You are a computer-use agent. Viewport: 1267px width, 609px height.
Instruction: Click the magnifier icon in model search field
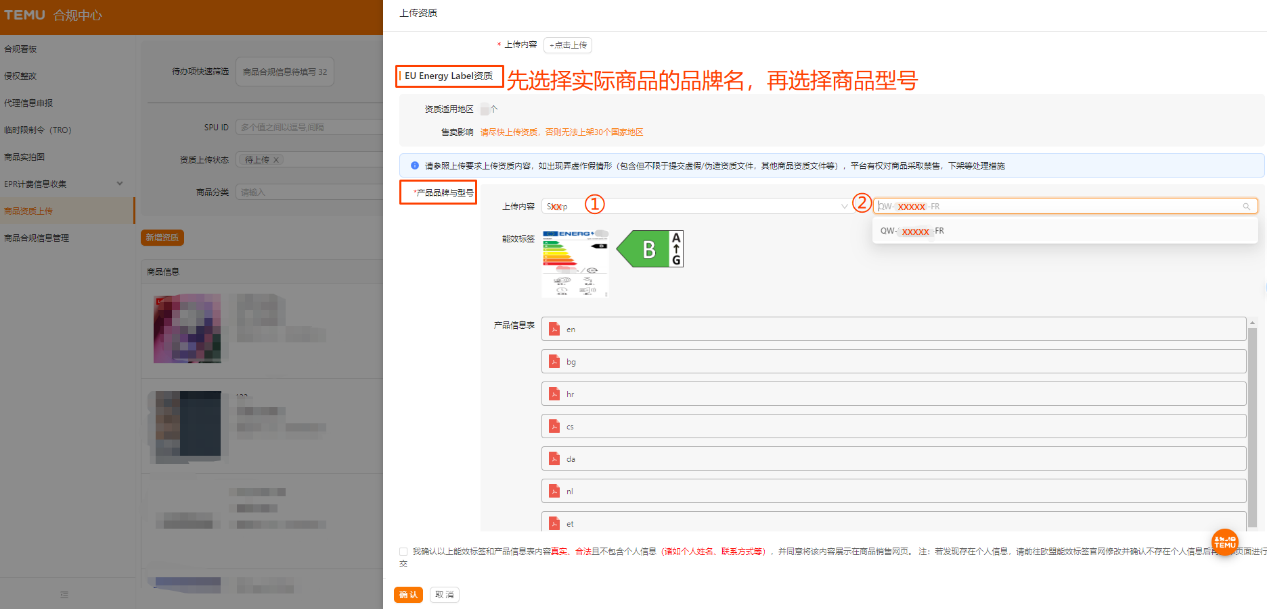point(1246,206)
